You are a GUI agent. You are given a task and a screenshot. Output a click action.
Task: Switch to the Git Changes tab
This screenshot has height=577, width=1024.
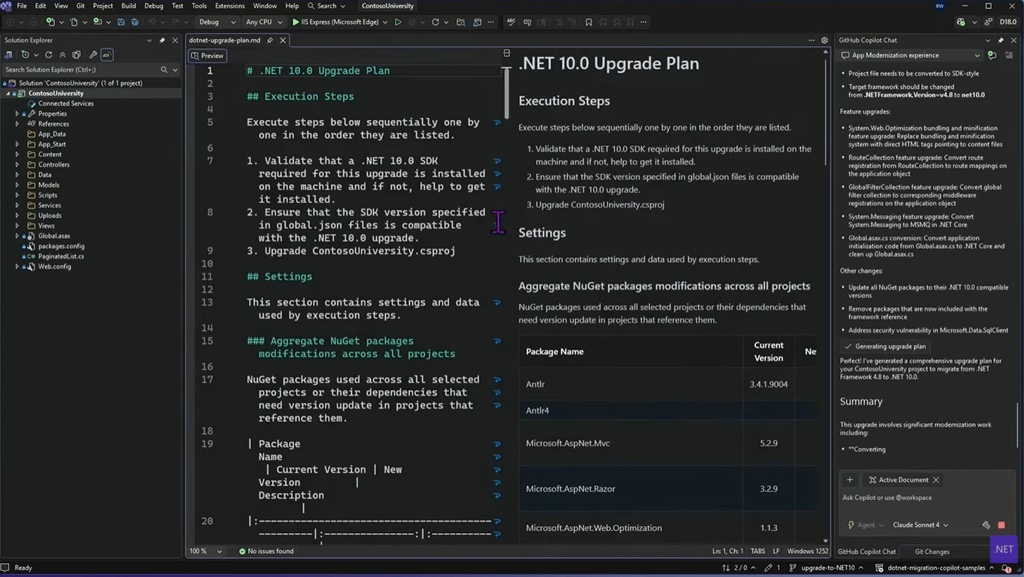[x=932, y=552]
